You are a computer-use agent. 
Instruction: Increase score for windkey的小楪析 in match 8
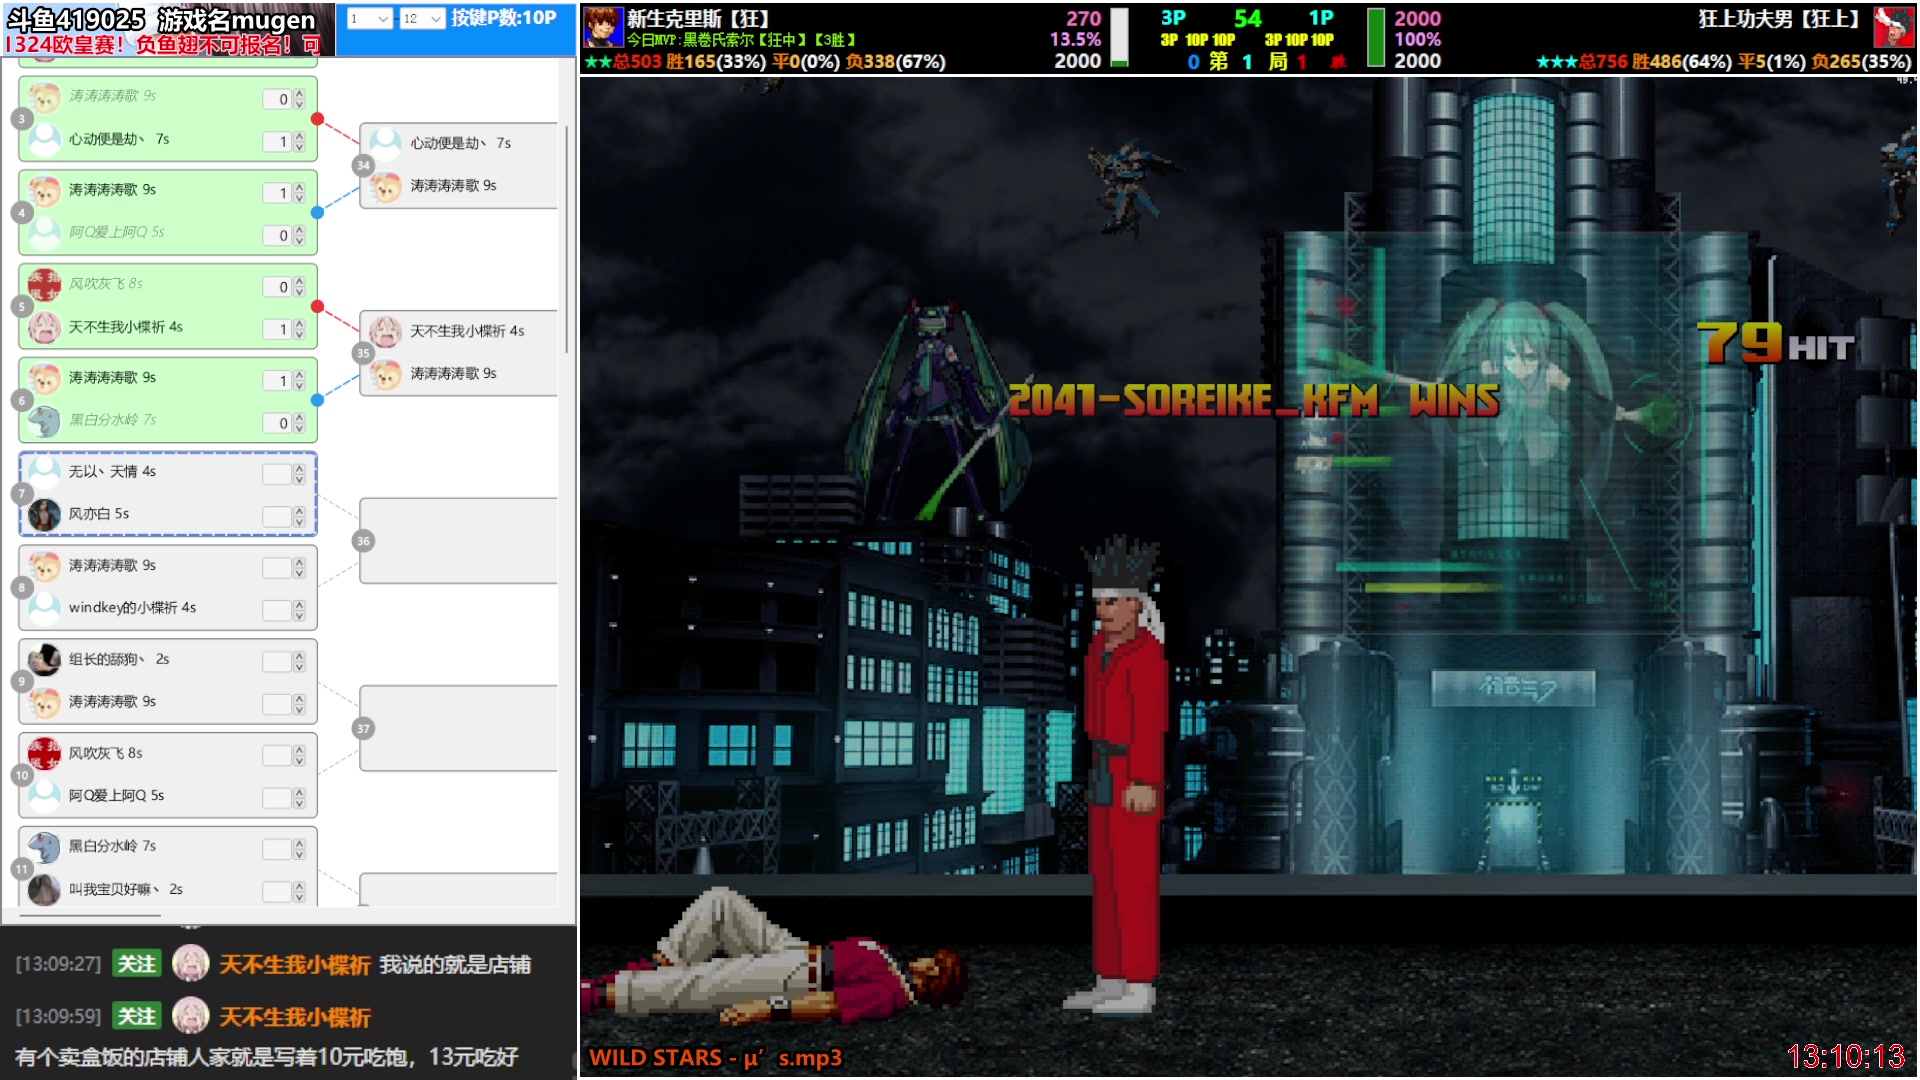(x=299, y=605)
